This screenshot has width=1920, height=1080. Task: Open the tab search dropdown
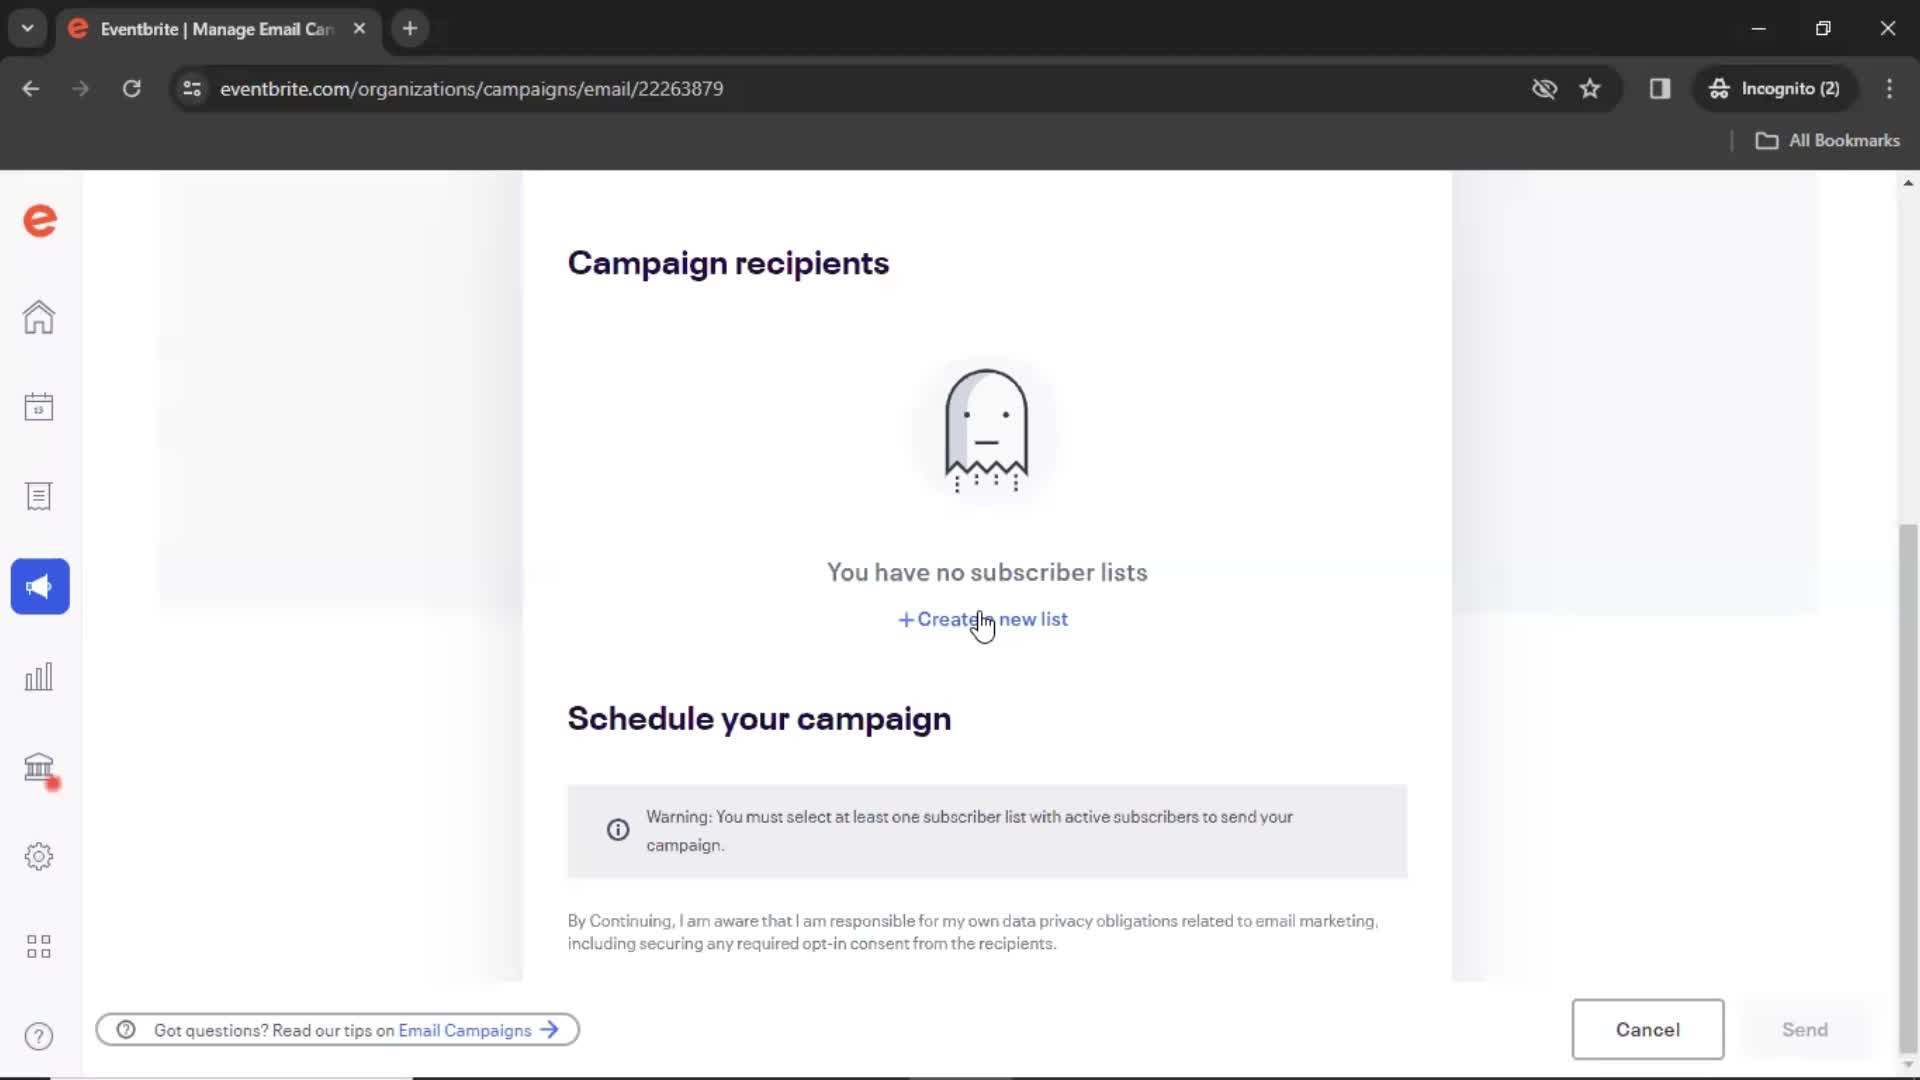[28, 29]
